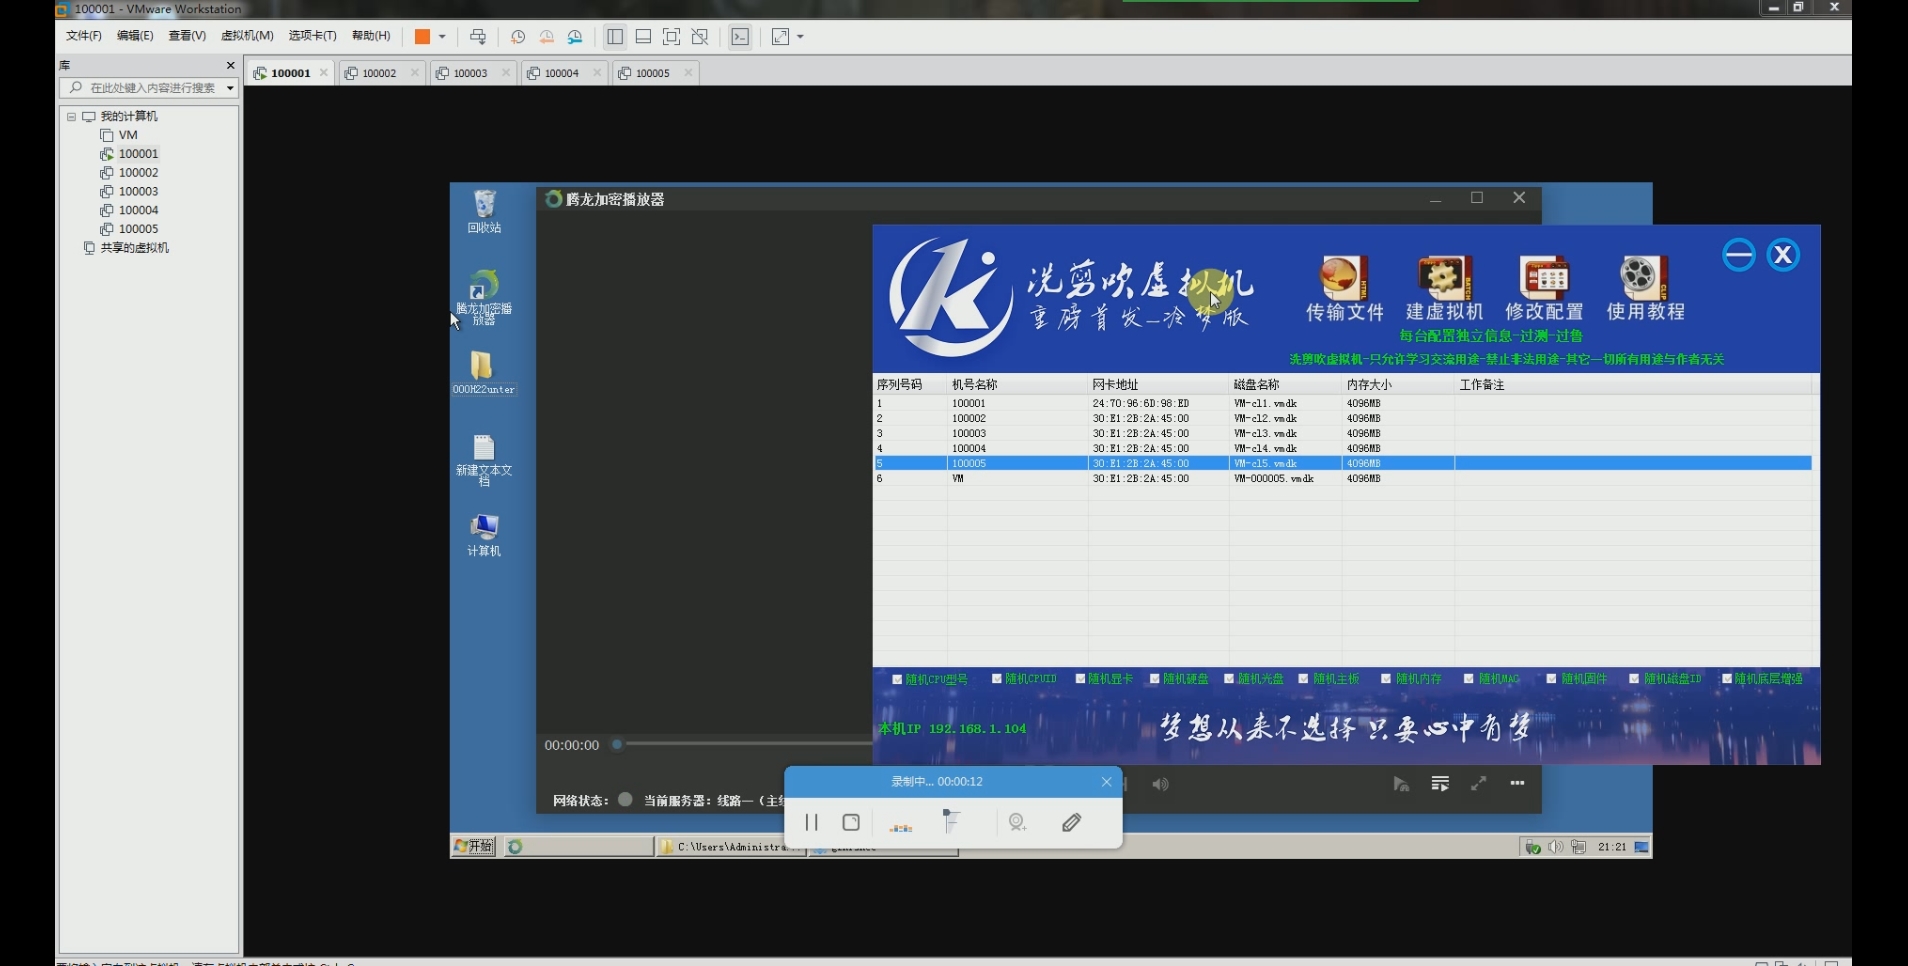Select 100002 in the library tree
This screenshot has height=966, width=1908.
tap(138, 173)
